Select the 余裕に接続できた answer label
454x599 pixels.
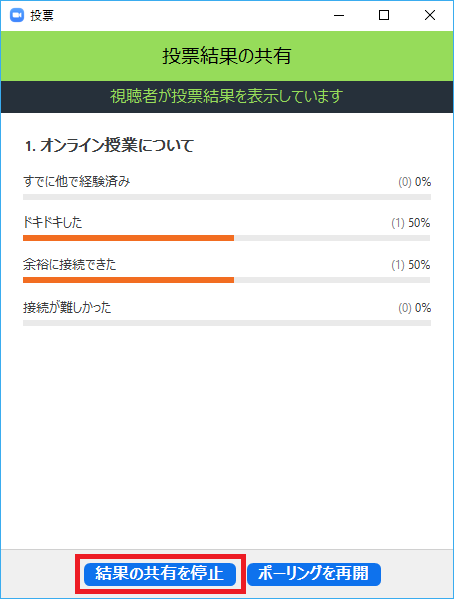(70, 264)
